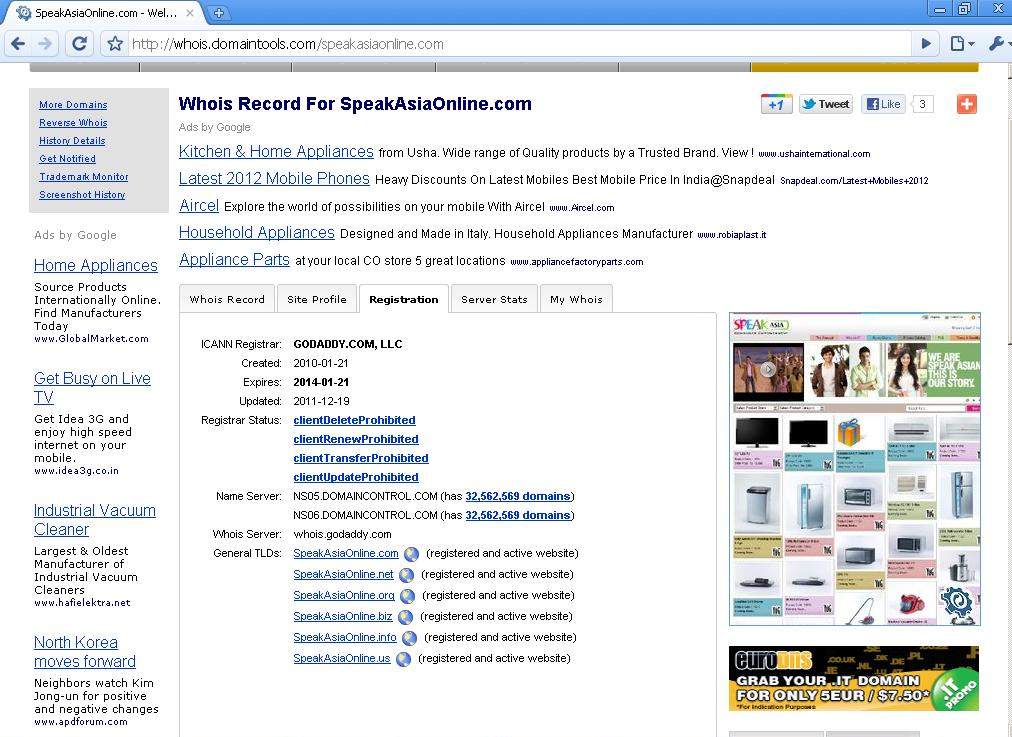Image resolution: width=1012 pixels, height=737 pixels.
Task: Click the Google +1 button
Action: pyautogui.click(x=776, y=104)
